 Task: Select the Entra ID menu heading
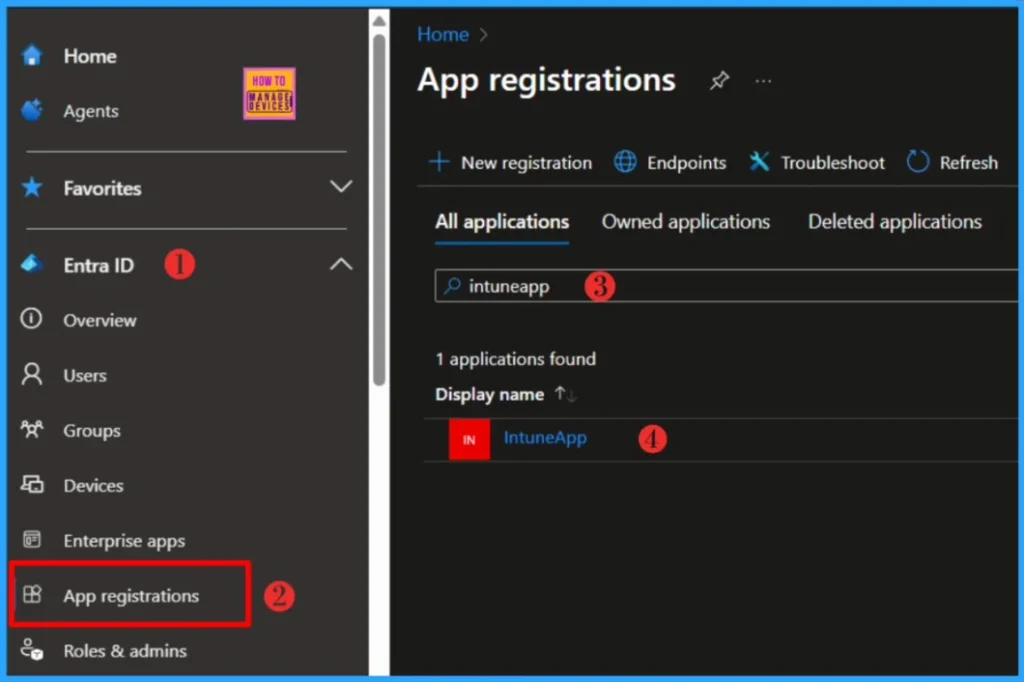point(99,265)
